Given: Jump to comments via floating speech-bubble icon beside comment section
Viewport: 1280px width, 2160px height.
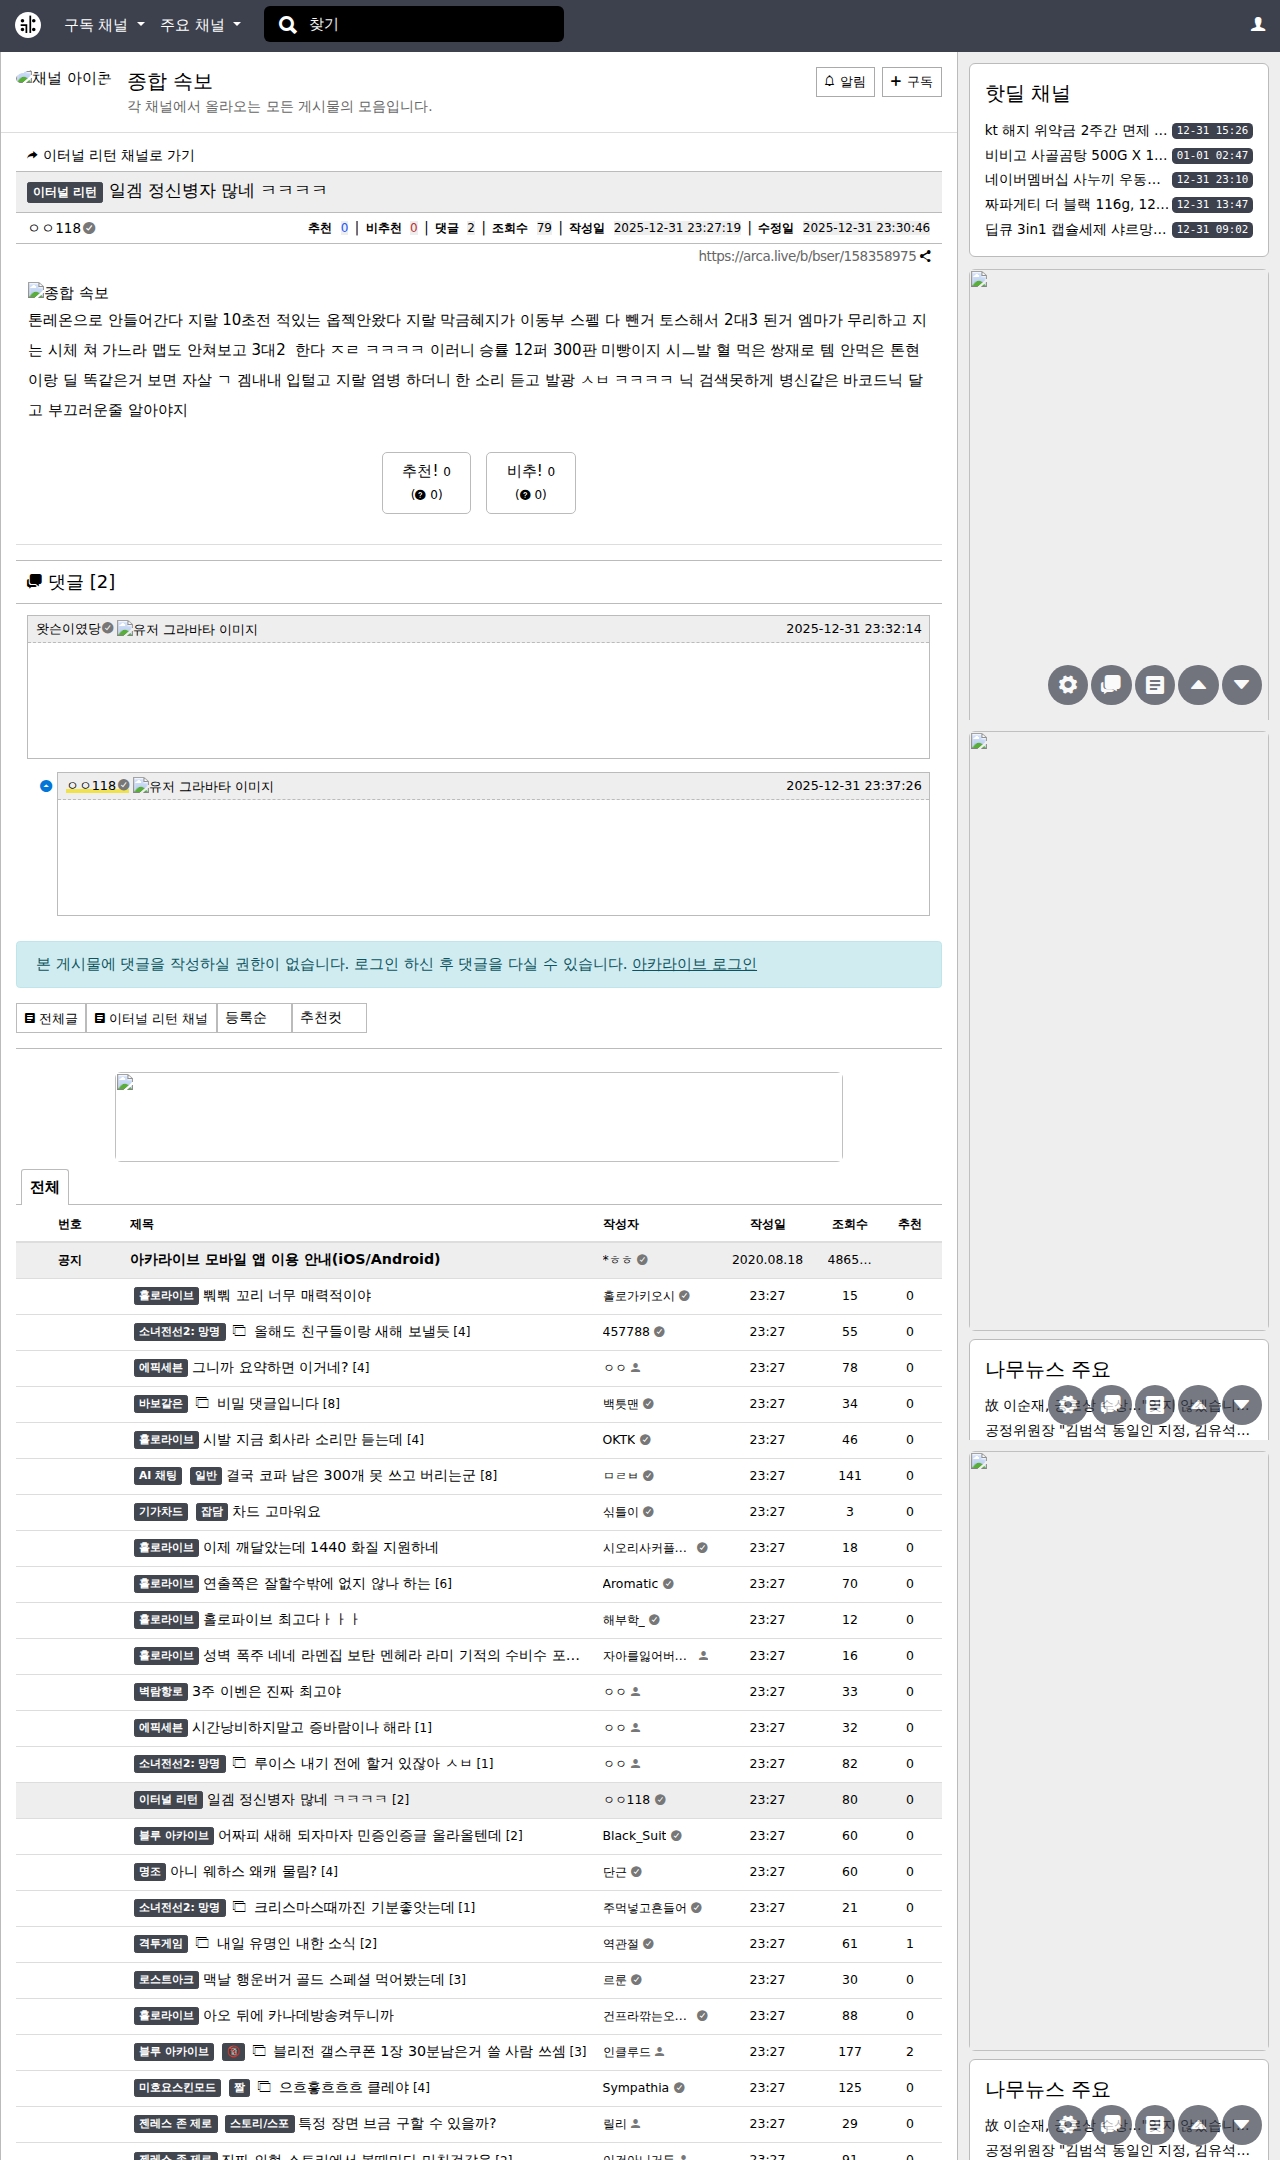Looking at the screenshot, I should pyautogui.click(x=1111, y=685).
